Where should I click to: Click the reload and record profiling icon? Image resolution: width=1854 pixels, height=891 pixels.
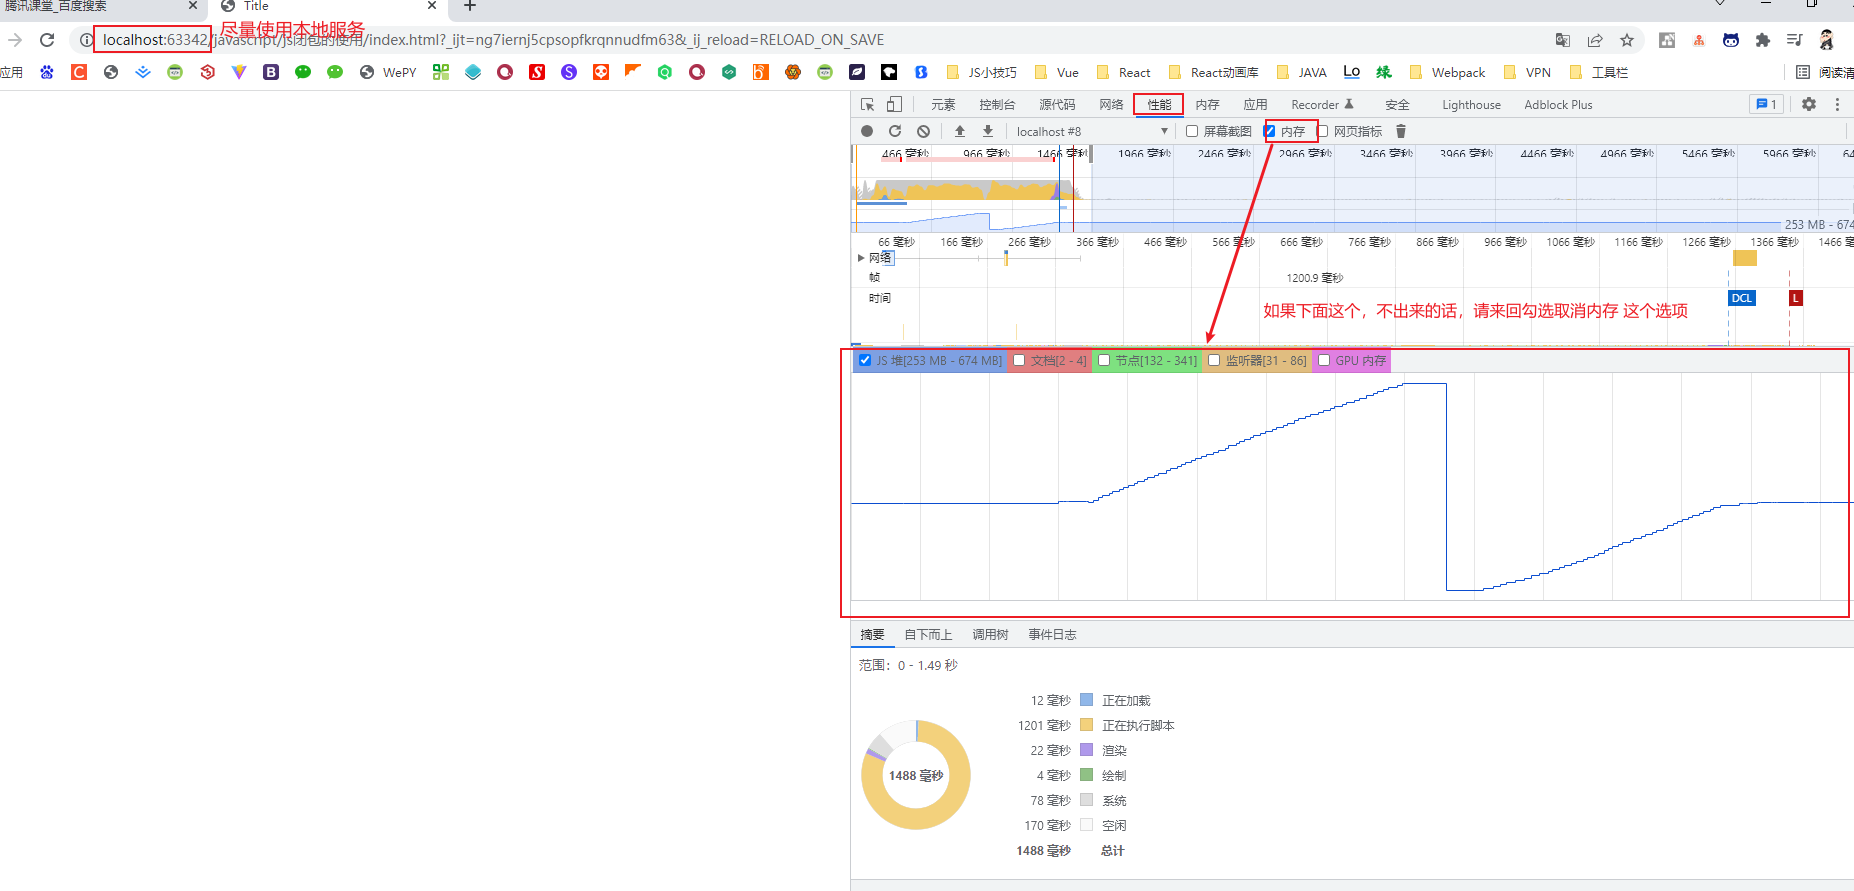(895, 131)
